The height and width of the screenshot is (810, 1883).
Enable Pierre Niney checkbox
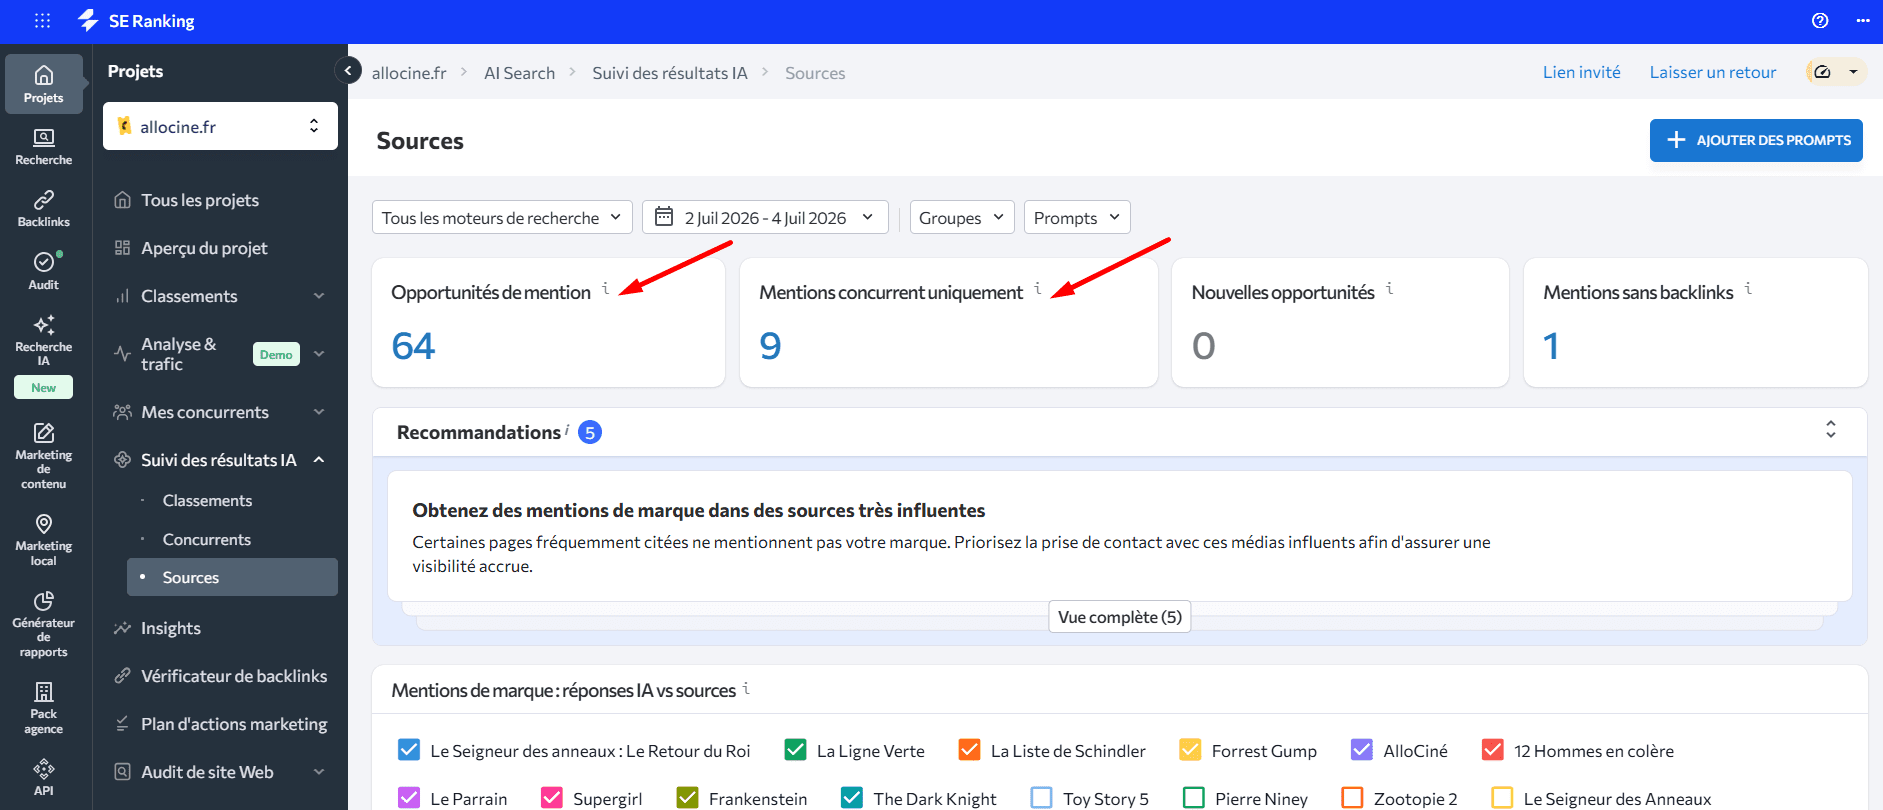pos(1194,798)
